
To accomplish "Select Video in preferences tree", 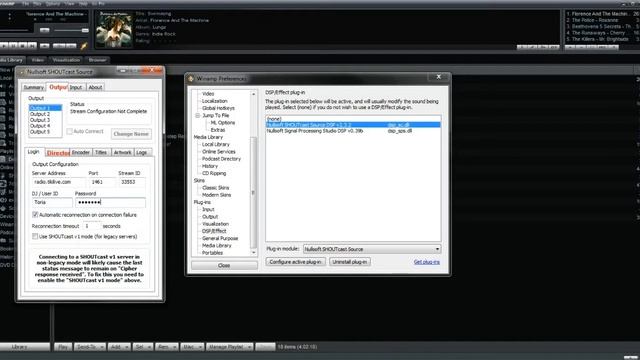I will pos(208,94).
